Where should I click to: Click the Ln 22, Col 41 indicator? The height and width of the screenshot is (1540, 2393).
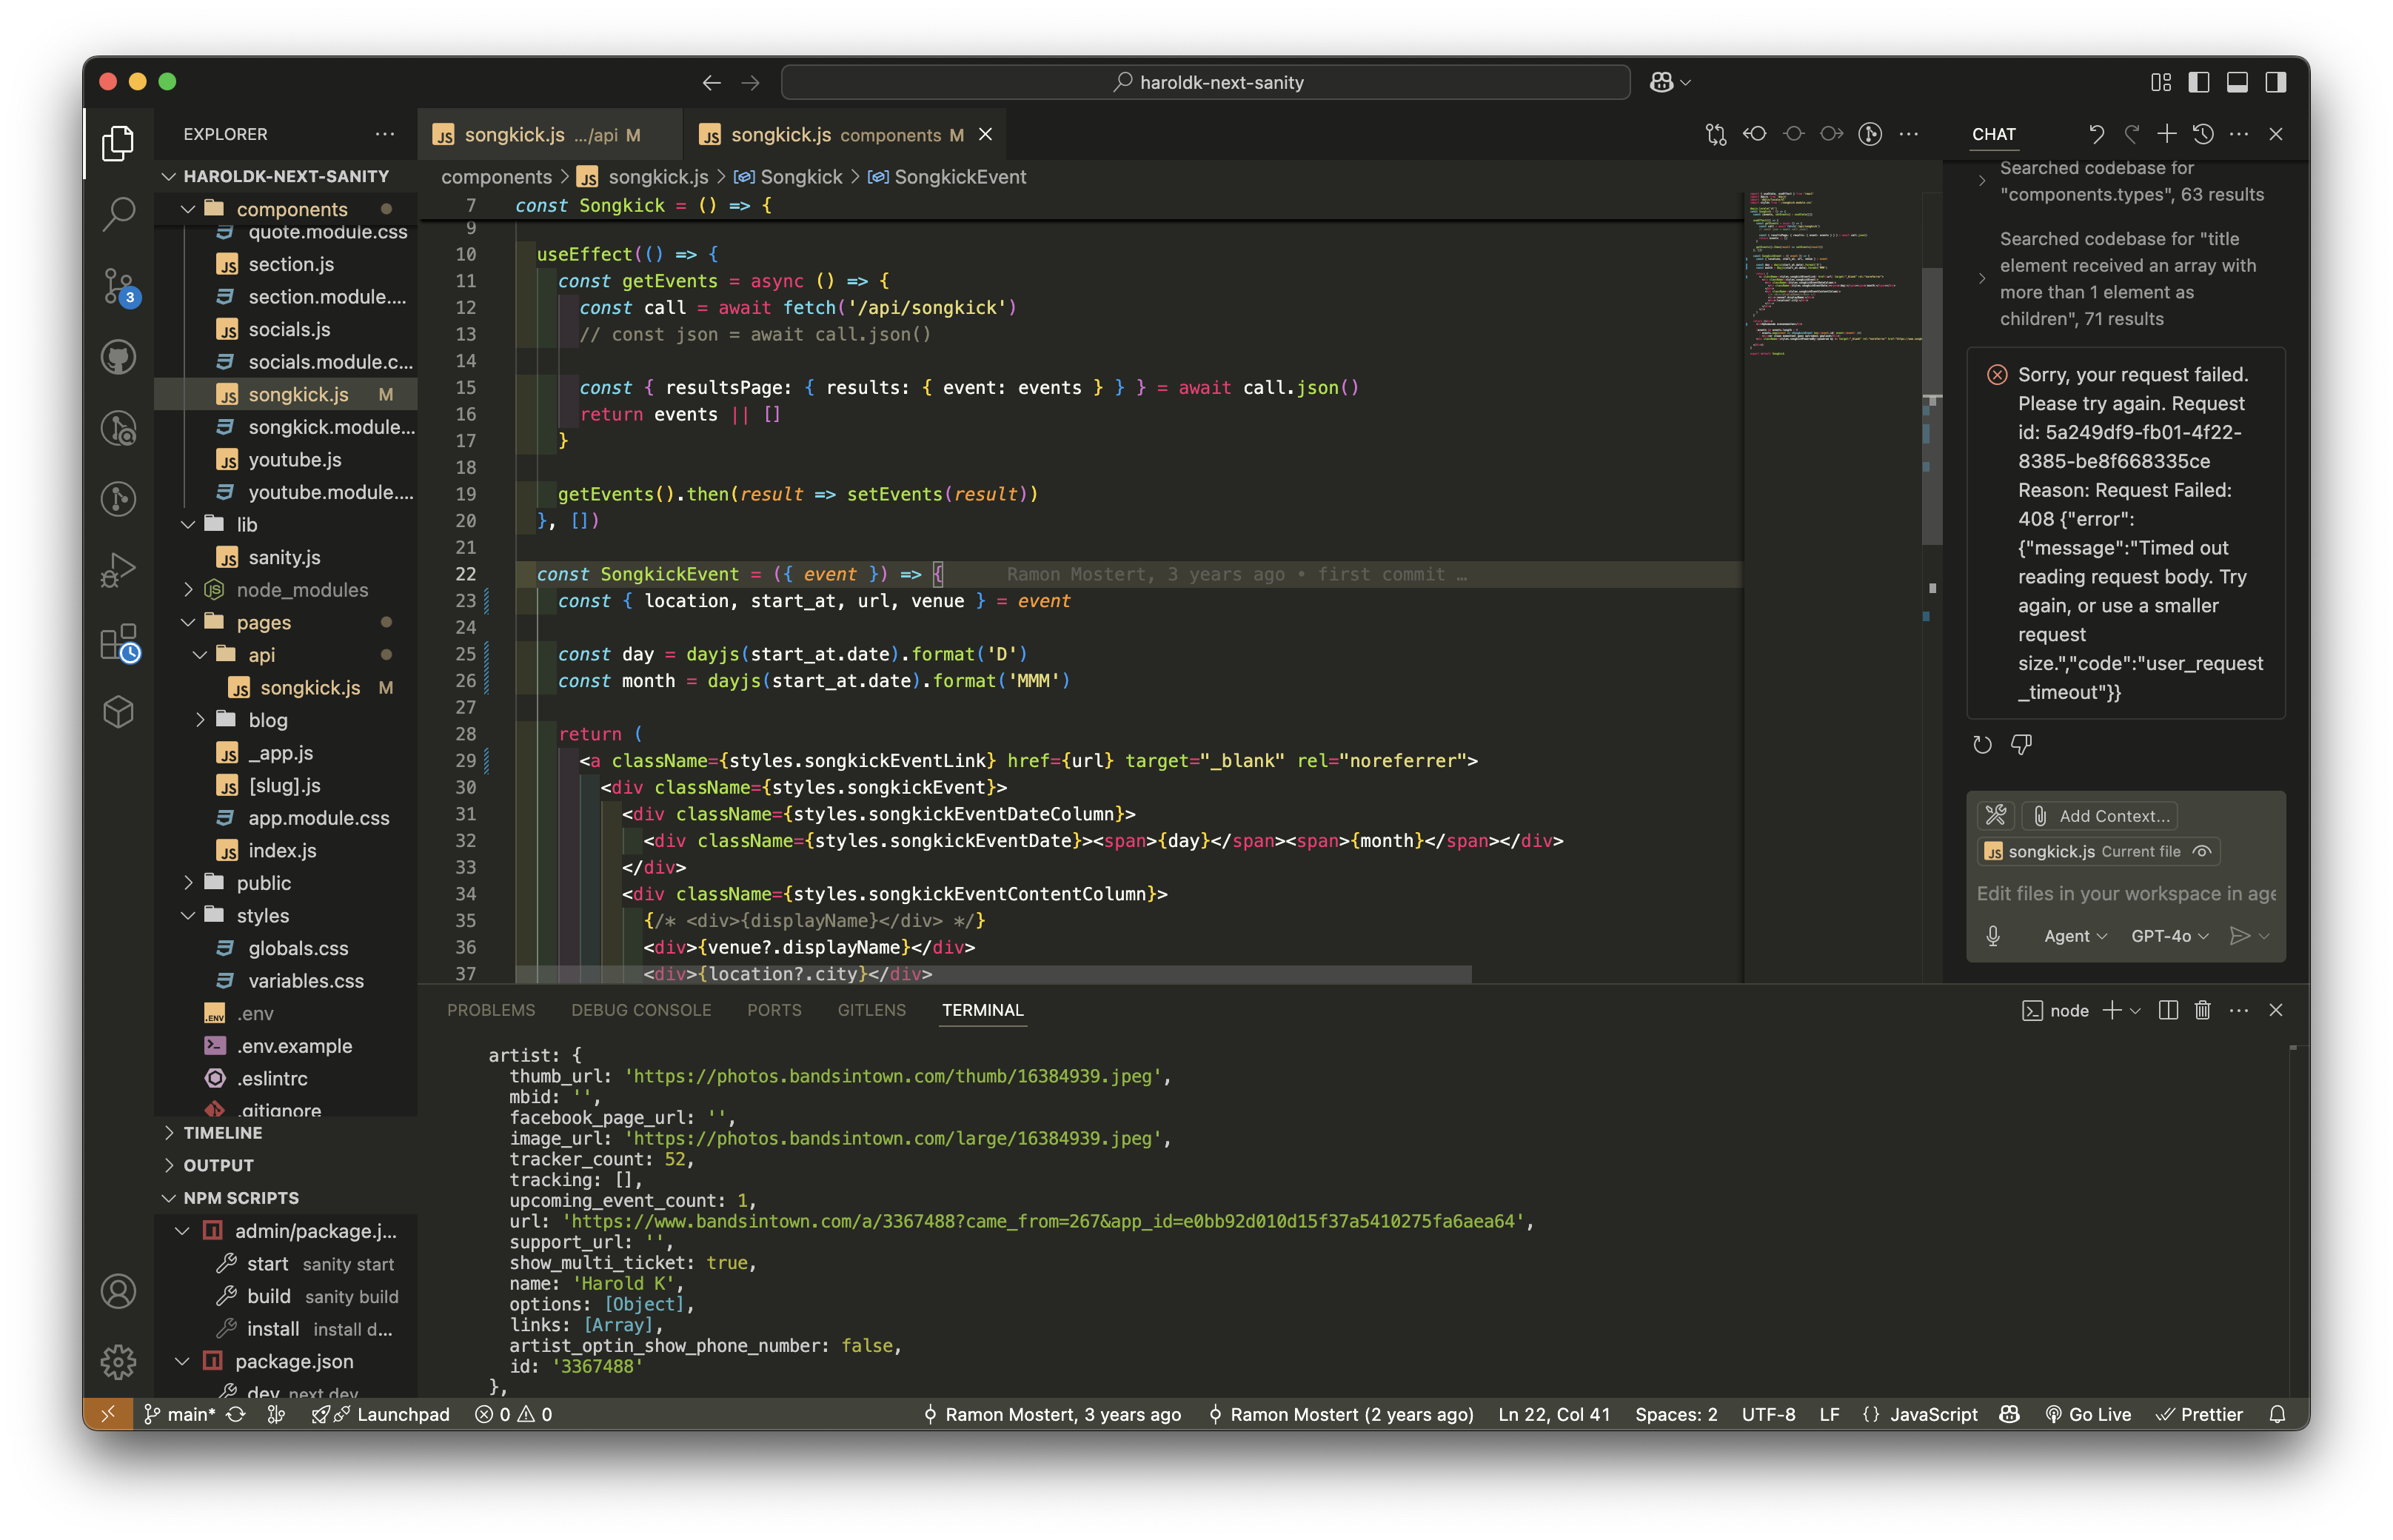(1554, 1414)
